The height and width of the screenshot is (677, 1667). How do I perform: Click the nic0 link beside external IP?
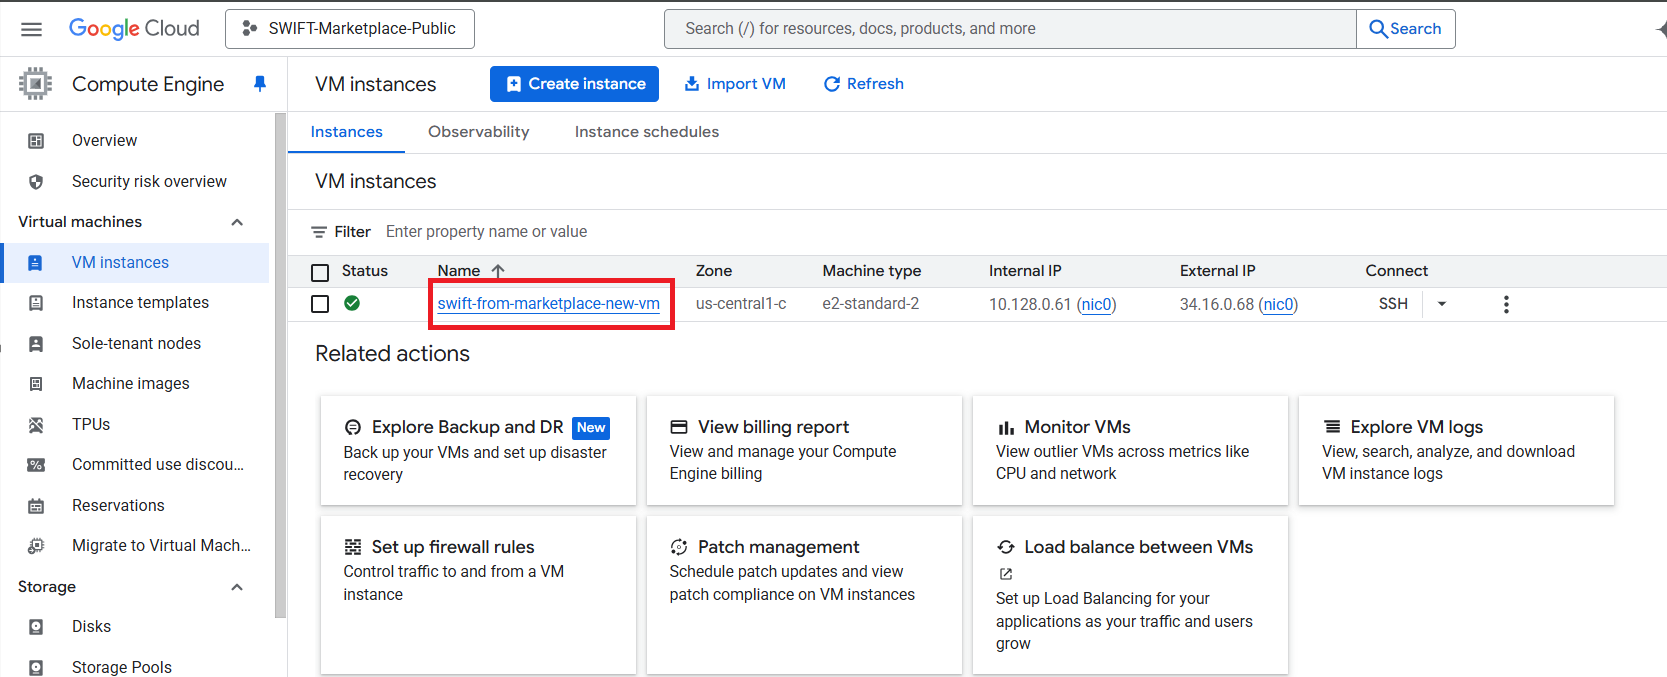pos(1278,305)
